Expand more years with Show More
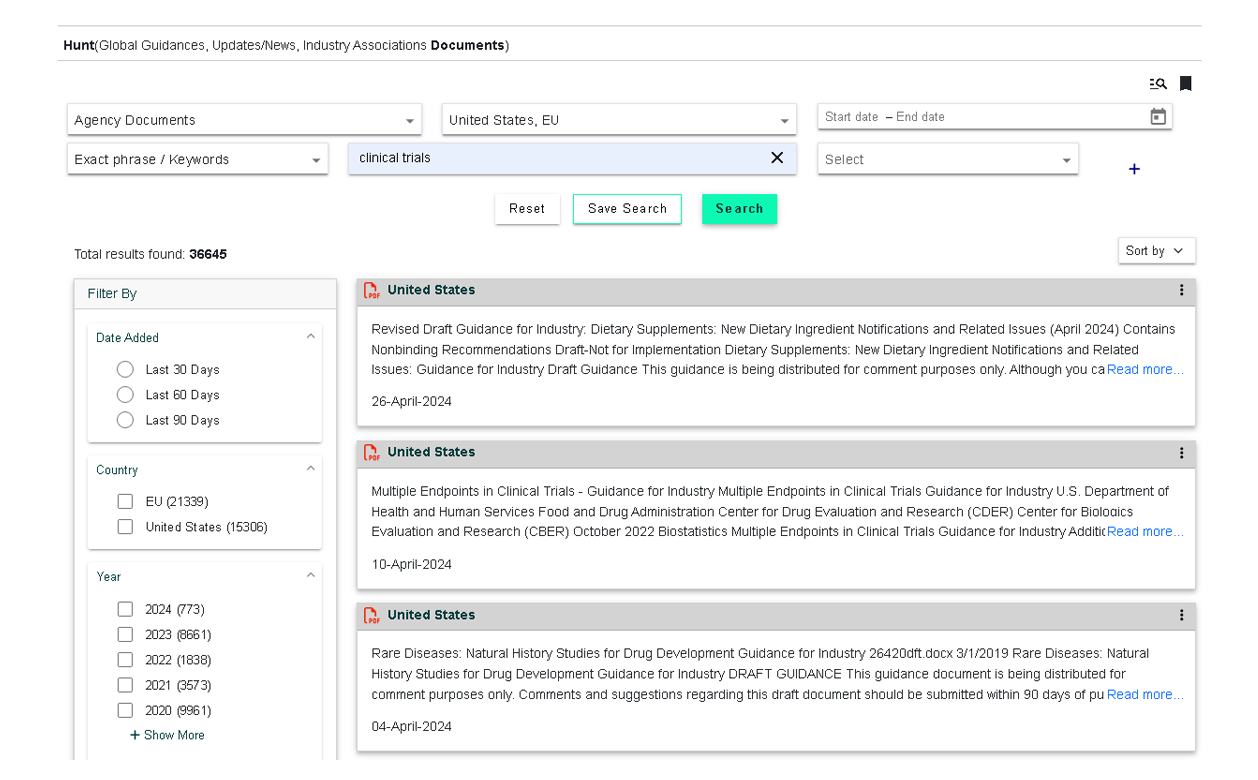 pyautogui.click(x=167, y=735)
